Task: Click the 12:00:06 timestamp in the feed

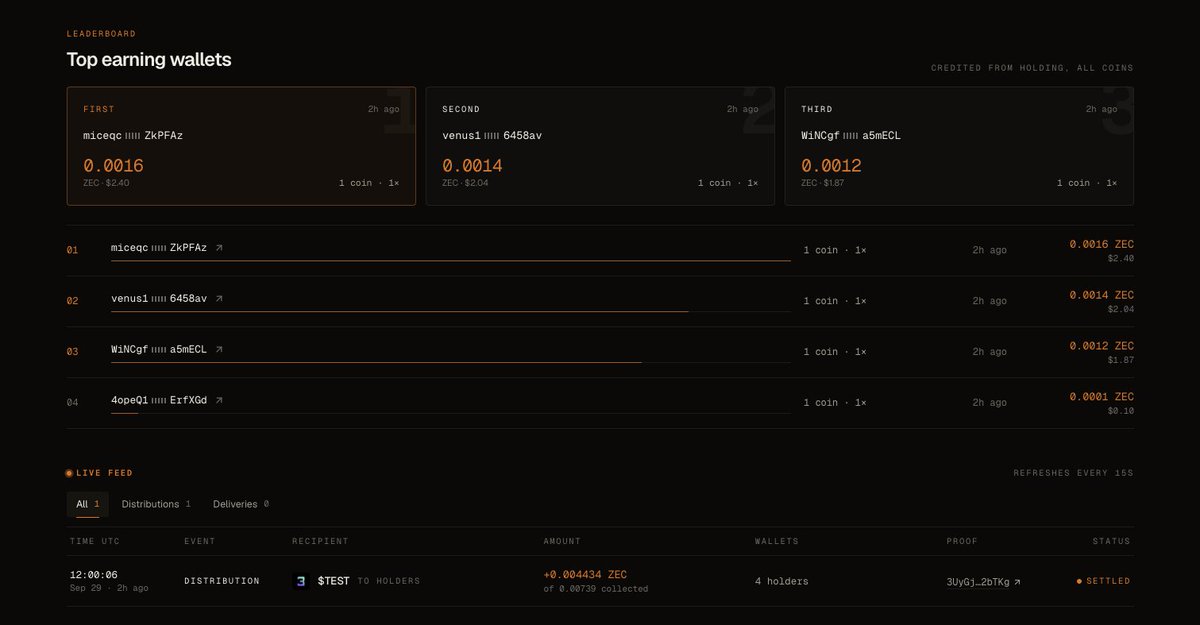Action: point(94,575)
